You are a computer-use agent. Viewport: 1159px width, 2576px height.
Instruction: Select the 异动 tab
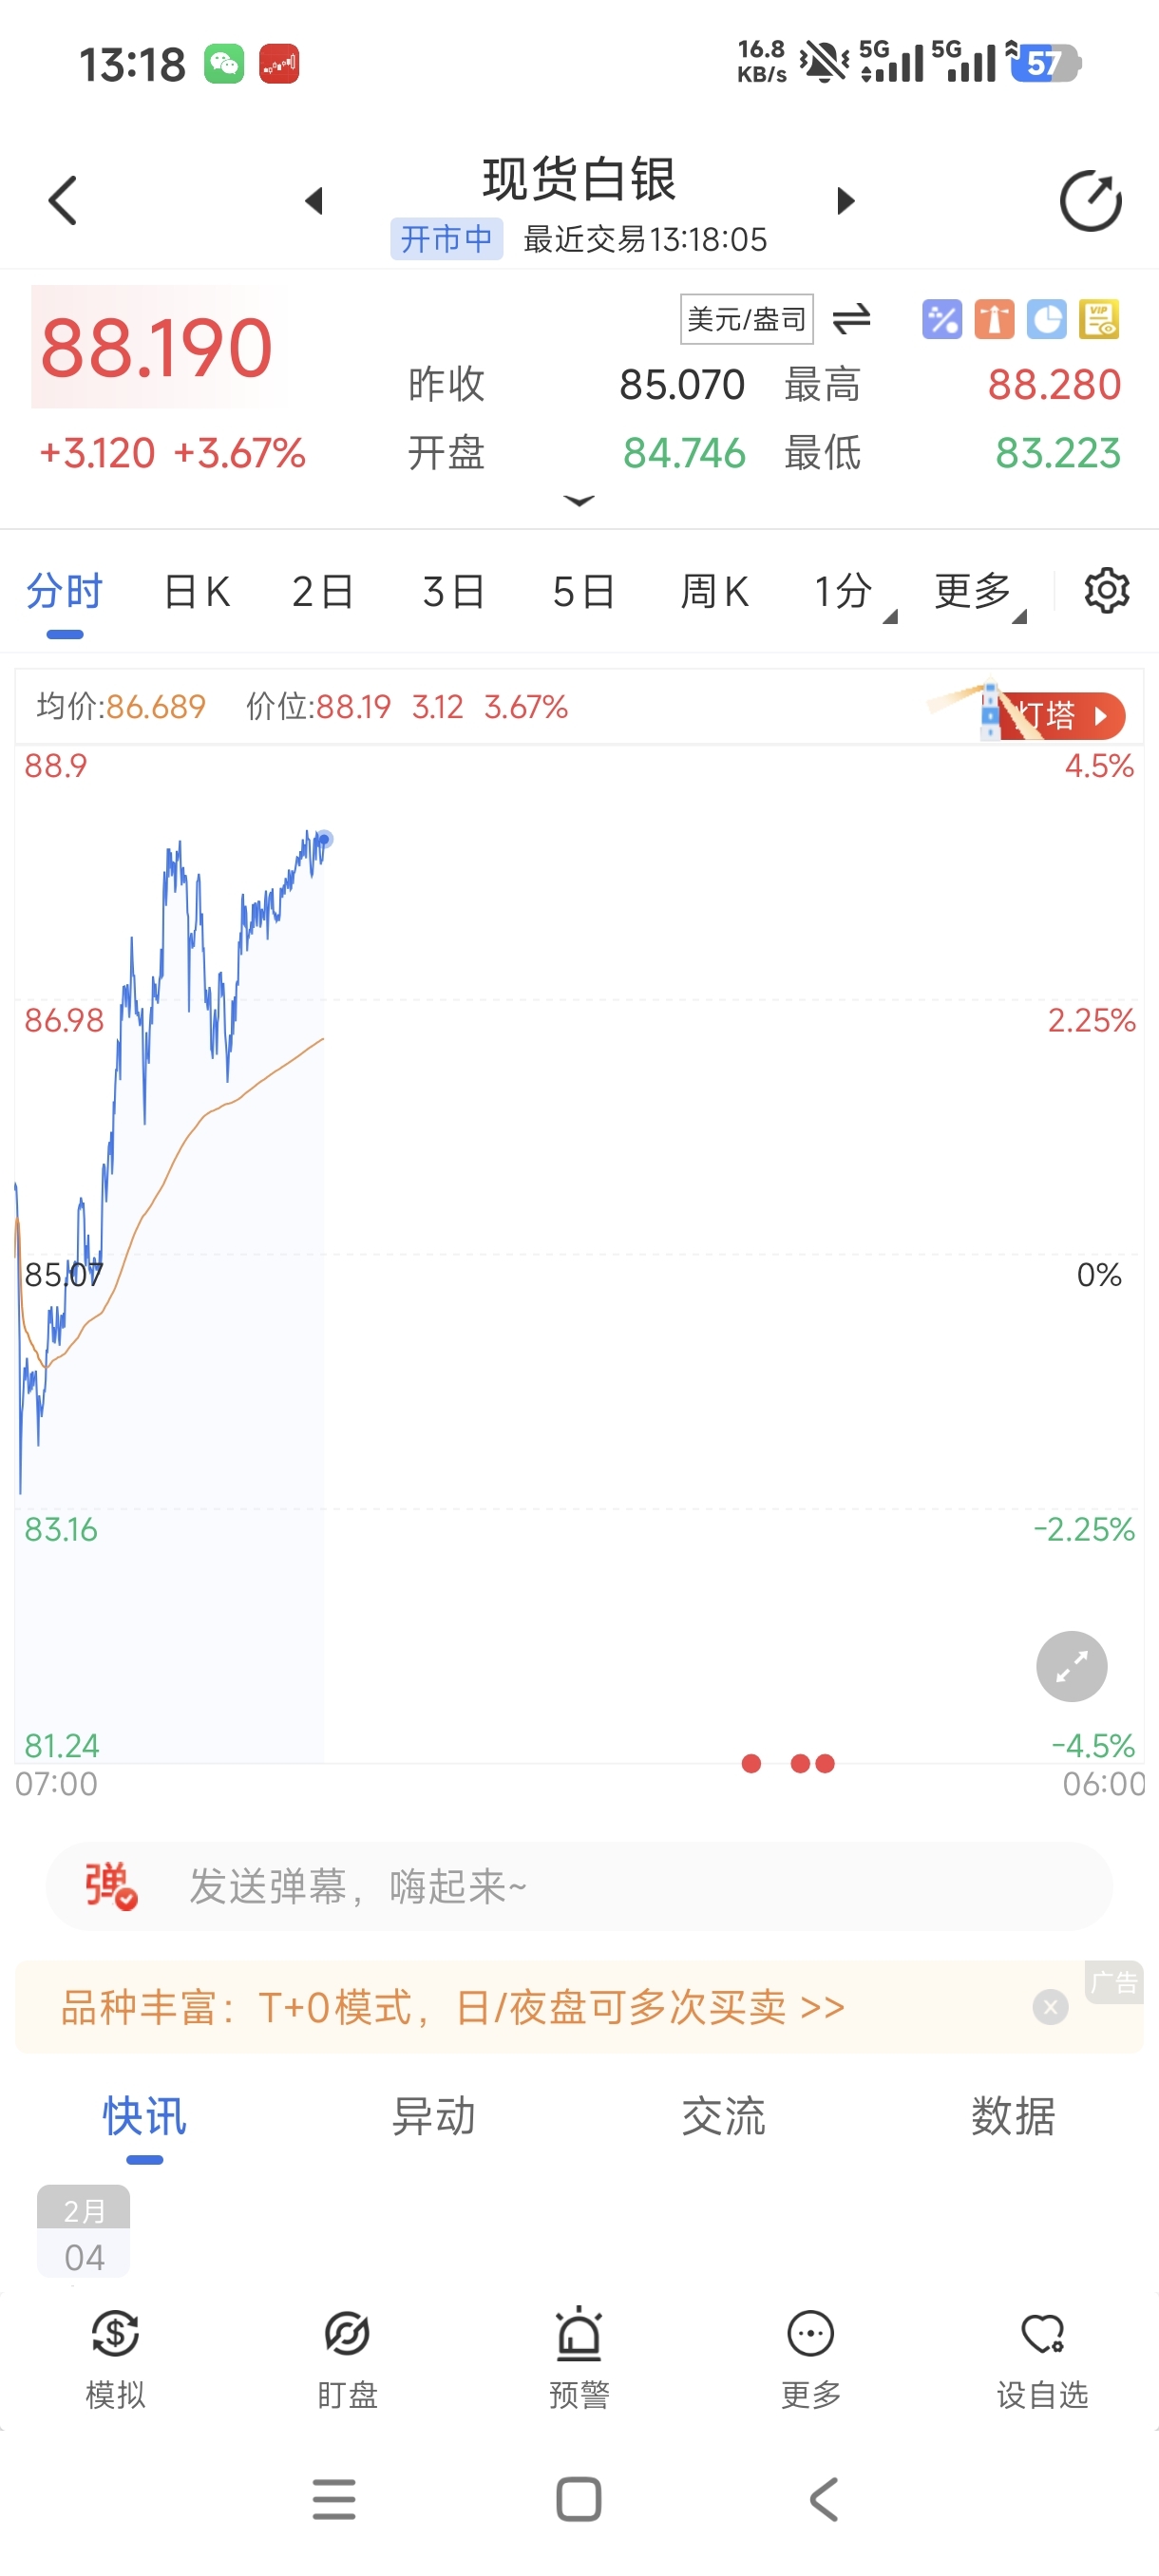point(433,2116)
